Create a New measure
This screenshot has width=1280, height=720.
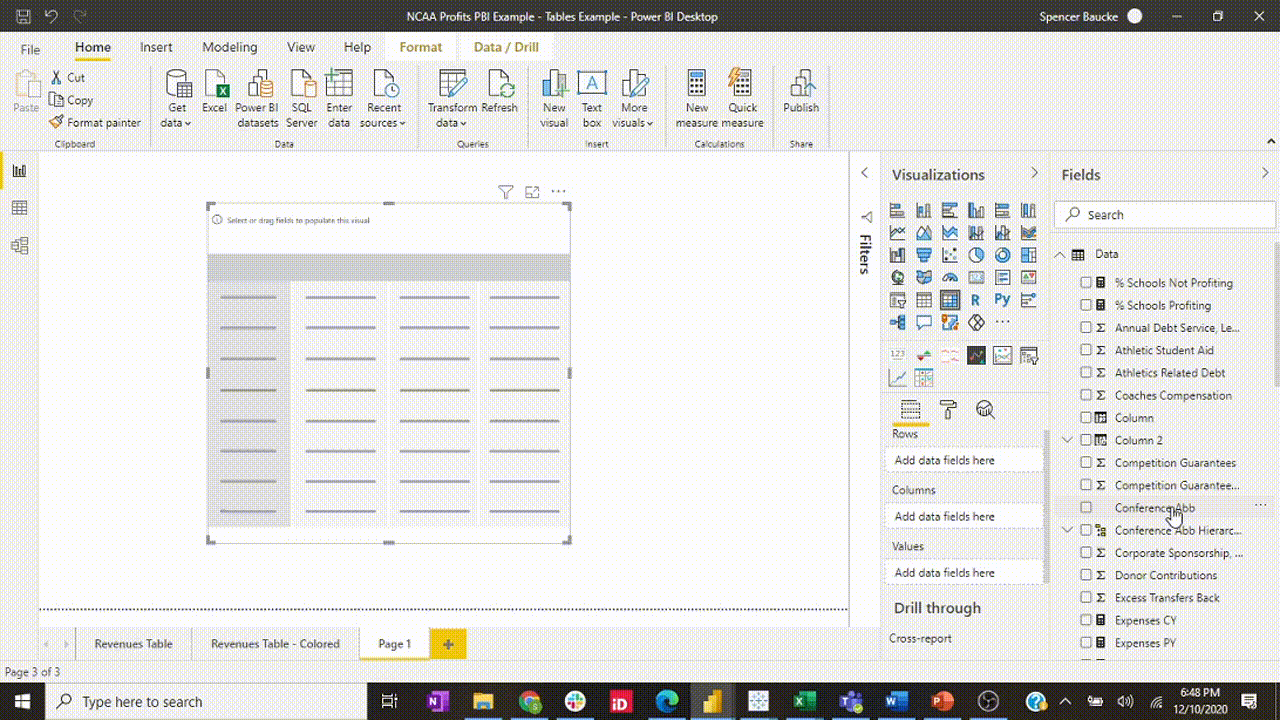[x=697, y=98]
